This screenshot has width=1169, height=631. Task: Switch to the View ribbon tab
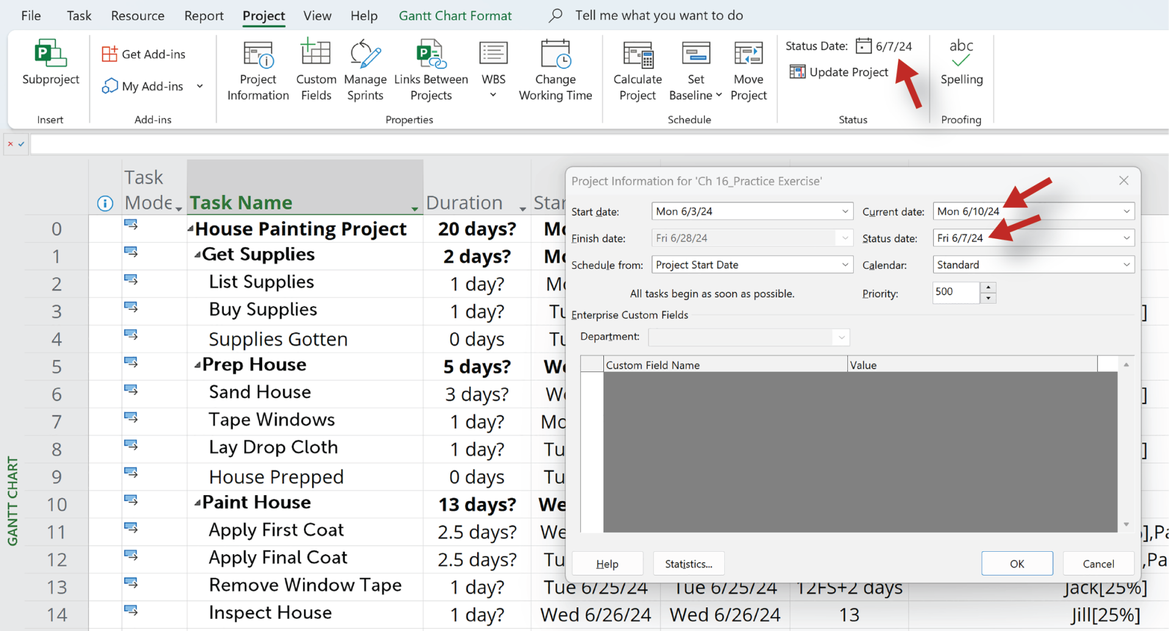coord(318,16)
